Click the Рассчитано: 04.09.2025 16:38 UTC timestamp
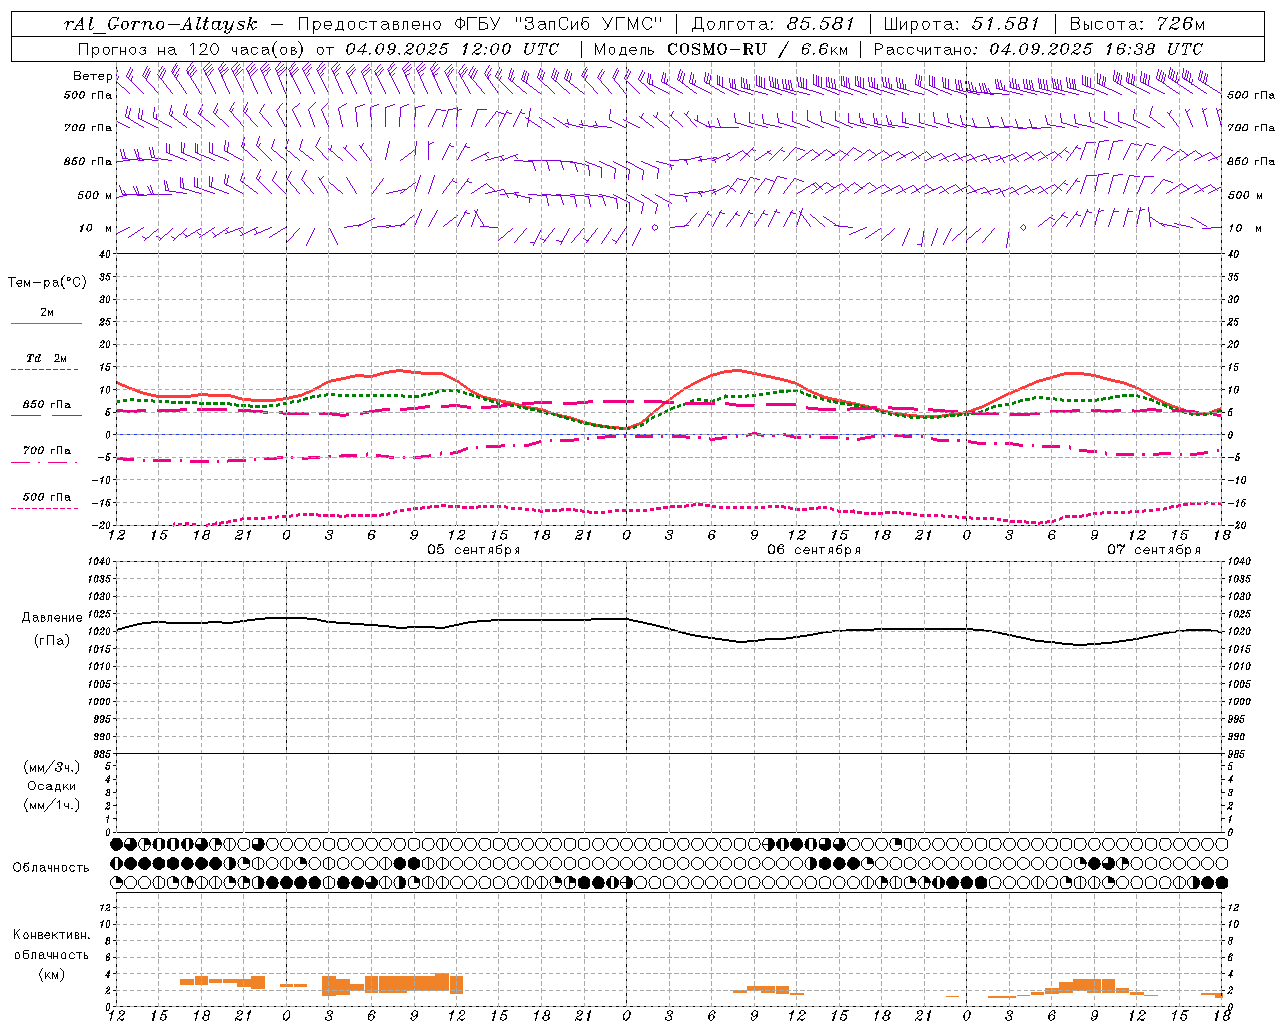 [1038, 49]
